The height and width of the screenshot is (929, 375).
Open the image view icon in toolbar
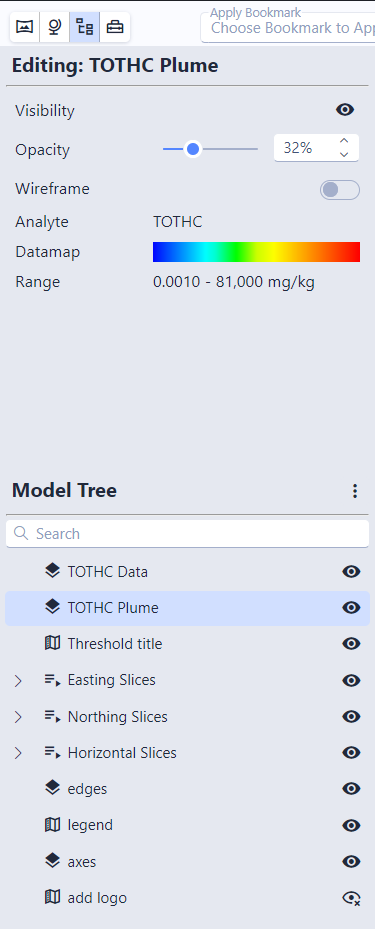coord(24,27)
